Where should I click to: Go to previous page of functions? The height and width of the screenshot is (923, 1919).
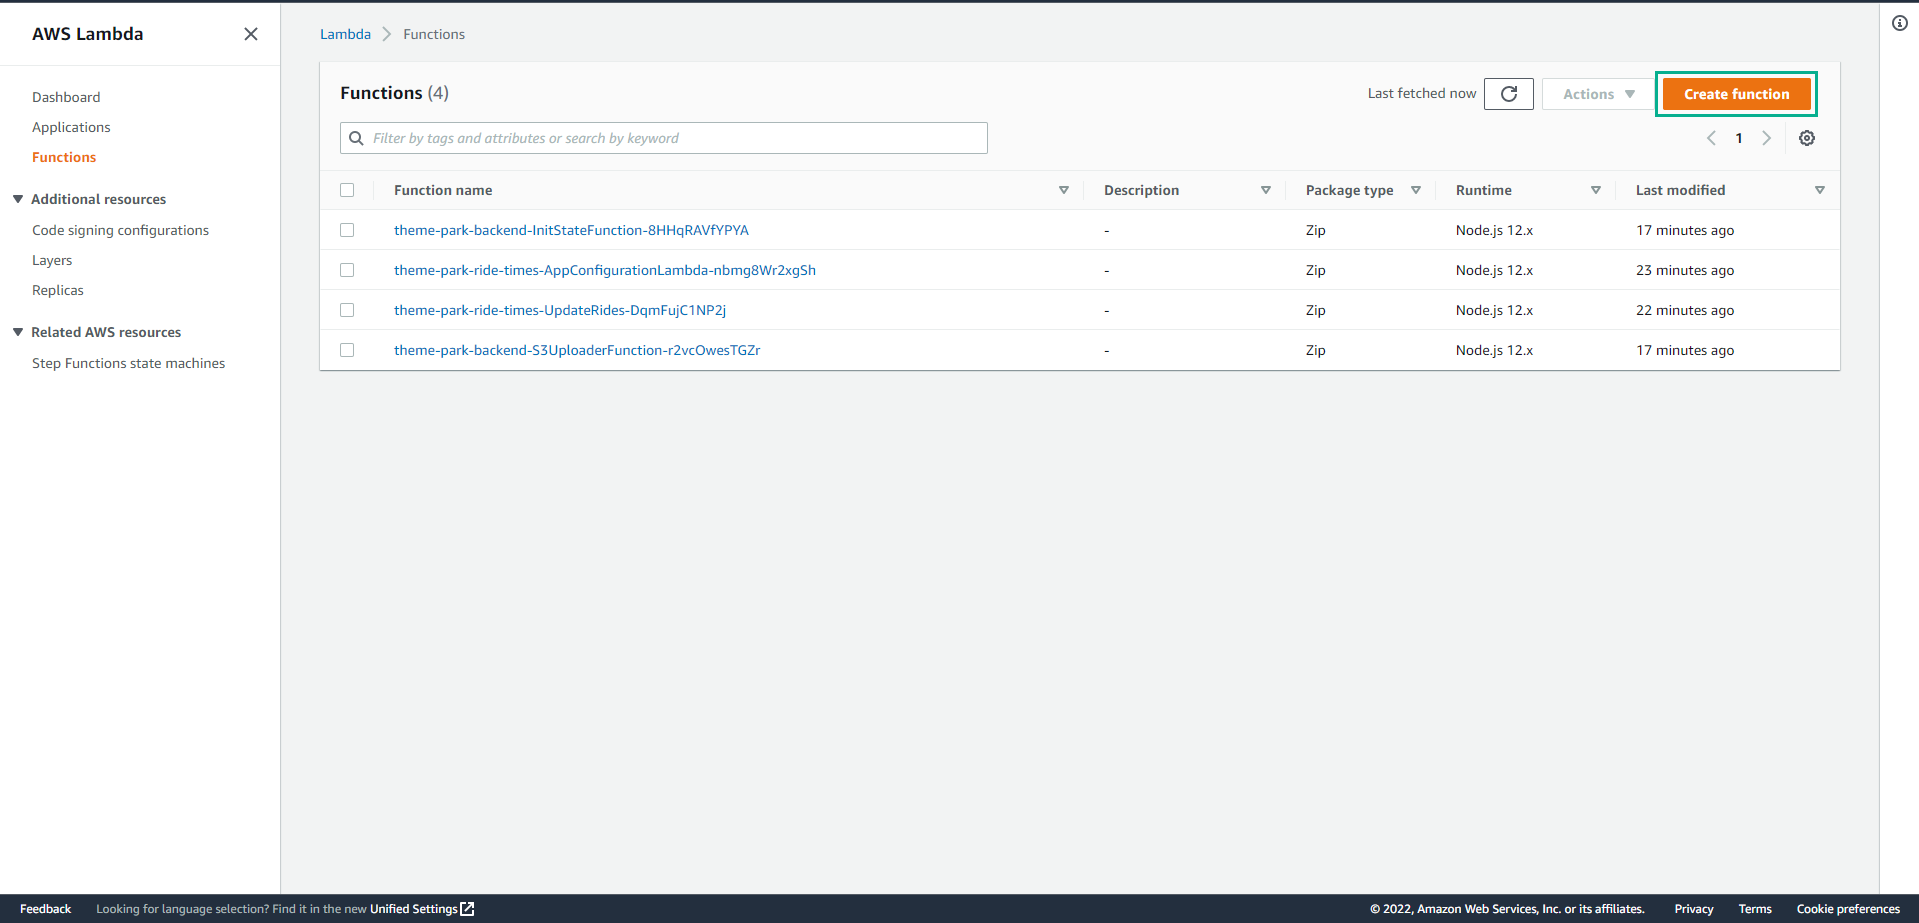tap(1711, 138)
